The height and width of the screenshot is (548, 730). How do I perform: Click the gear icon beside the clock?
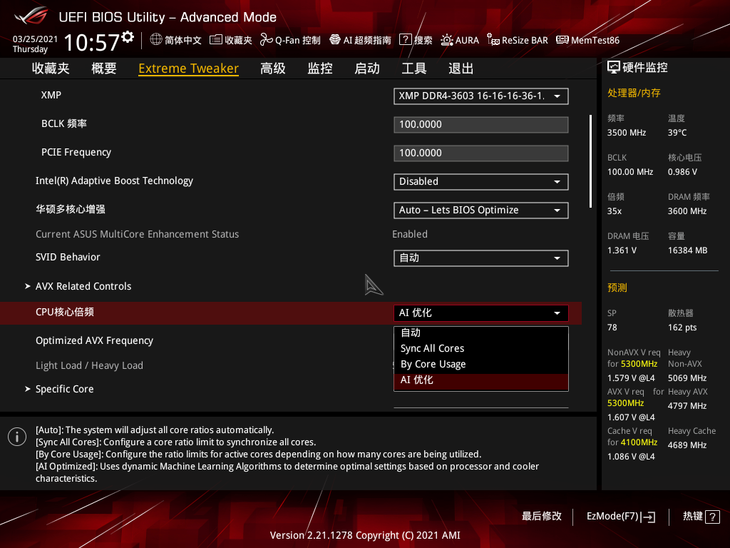(129, 36)
